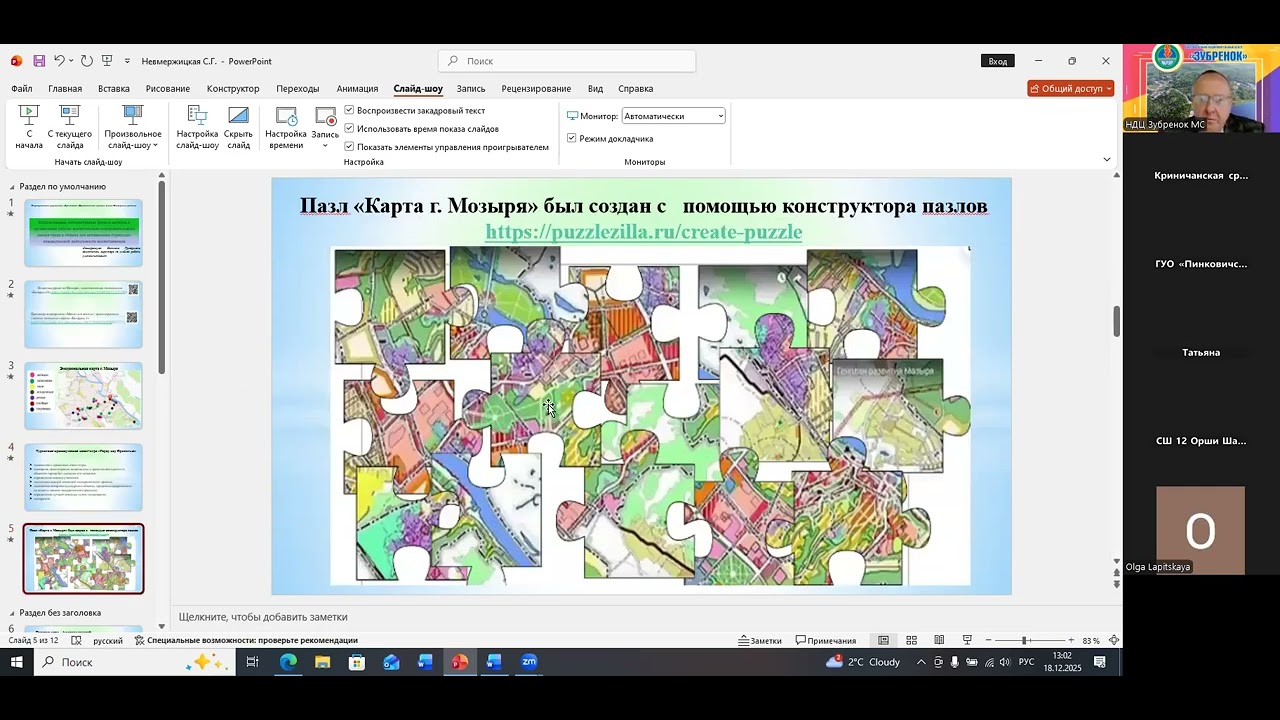The height and width of the screenshot is (720, 1280).
Task: Click 'Скрыть слайд' icon
Action: pyautogui.click(x=238, y=127)
